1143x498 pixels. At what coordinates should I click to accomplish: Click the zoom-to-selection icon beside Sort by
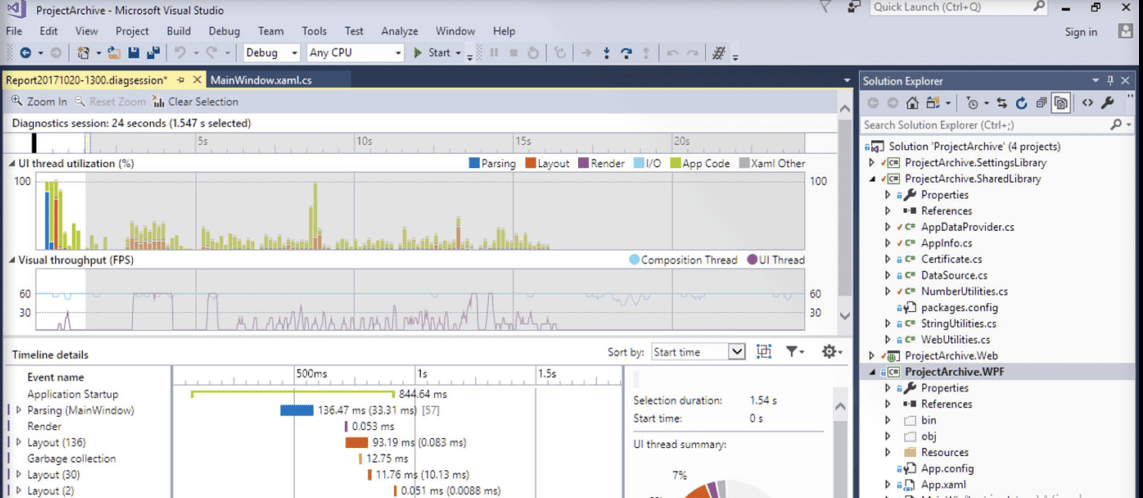(x=763, y=351)
